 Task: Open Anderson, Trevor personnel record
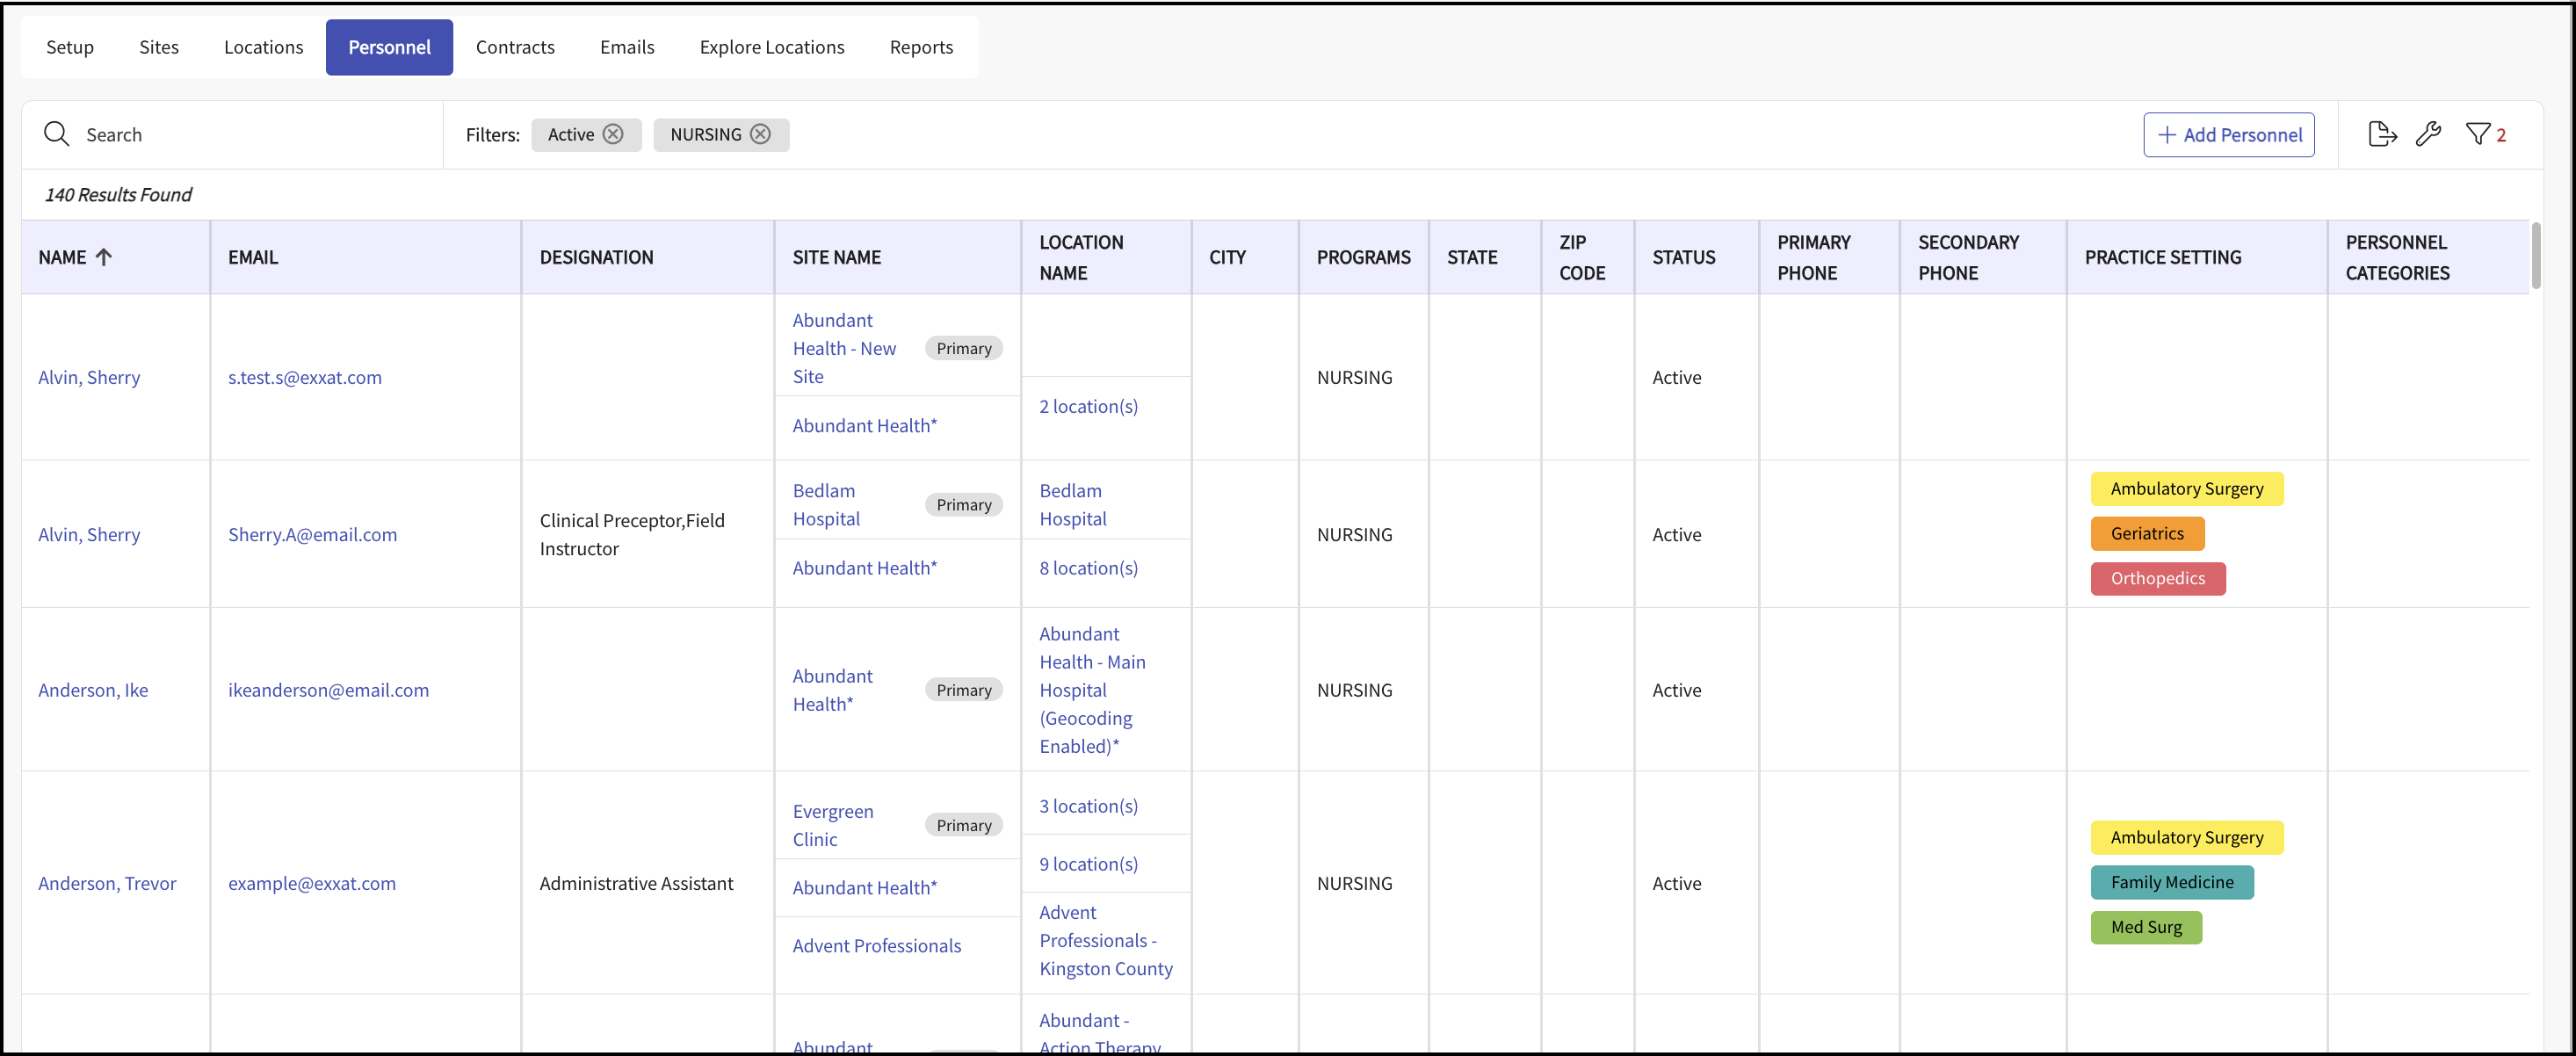[107, 883]
